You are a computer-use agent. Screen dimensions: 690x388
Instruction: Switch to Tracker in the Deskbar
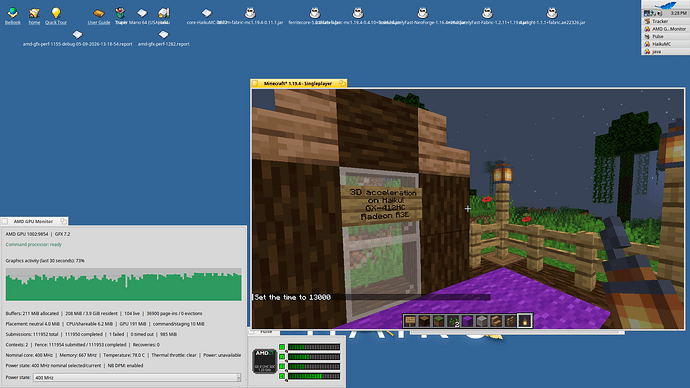click(x=664, y=21)
